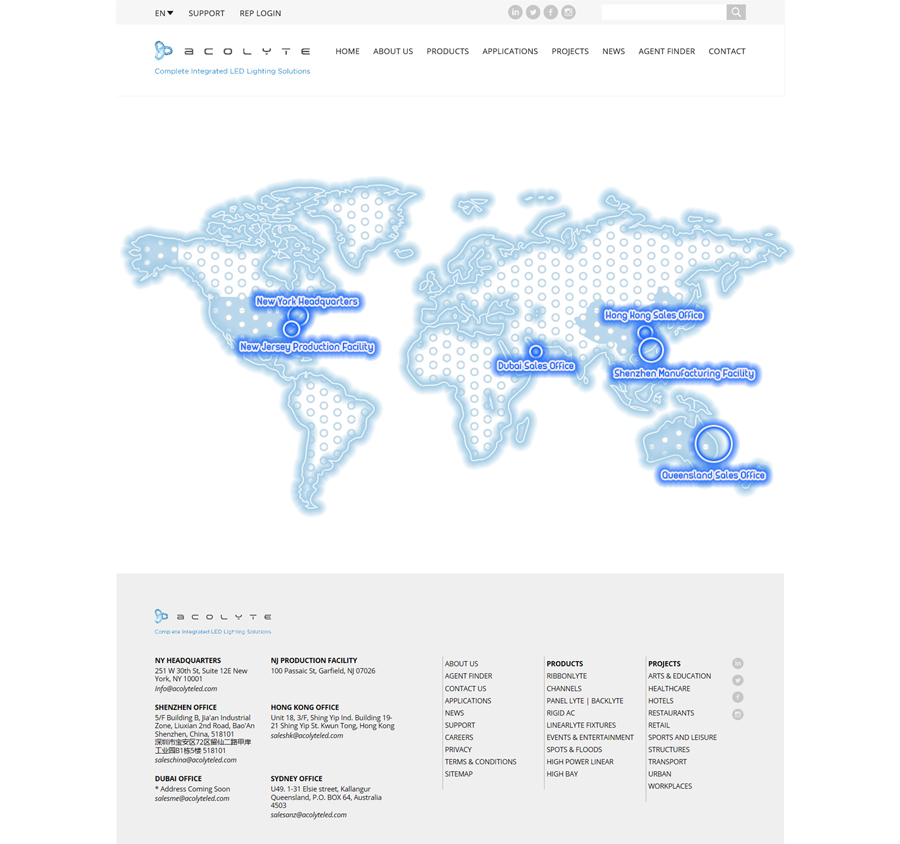Image resolution: width=900 pixels, height=844 pixels.
Task: Click Queensland Sales Office label
Action: pos(713,475)
